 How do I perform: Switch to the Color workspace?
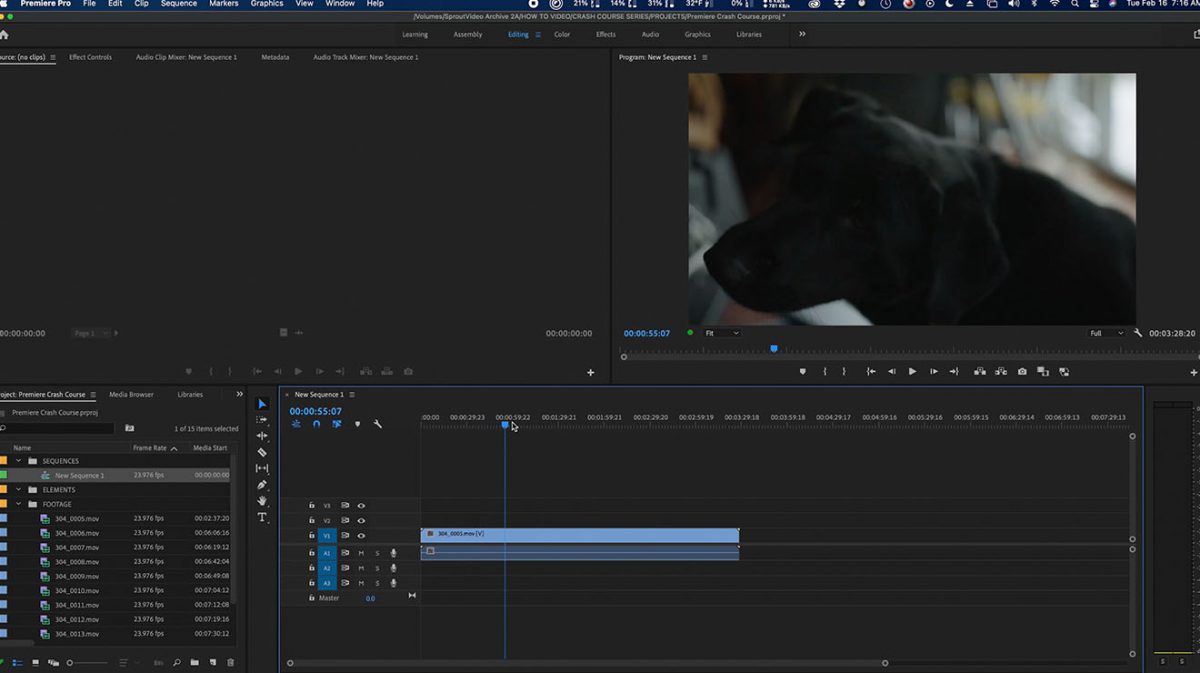point(562,34)
